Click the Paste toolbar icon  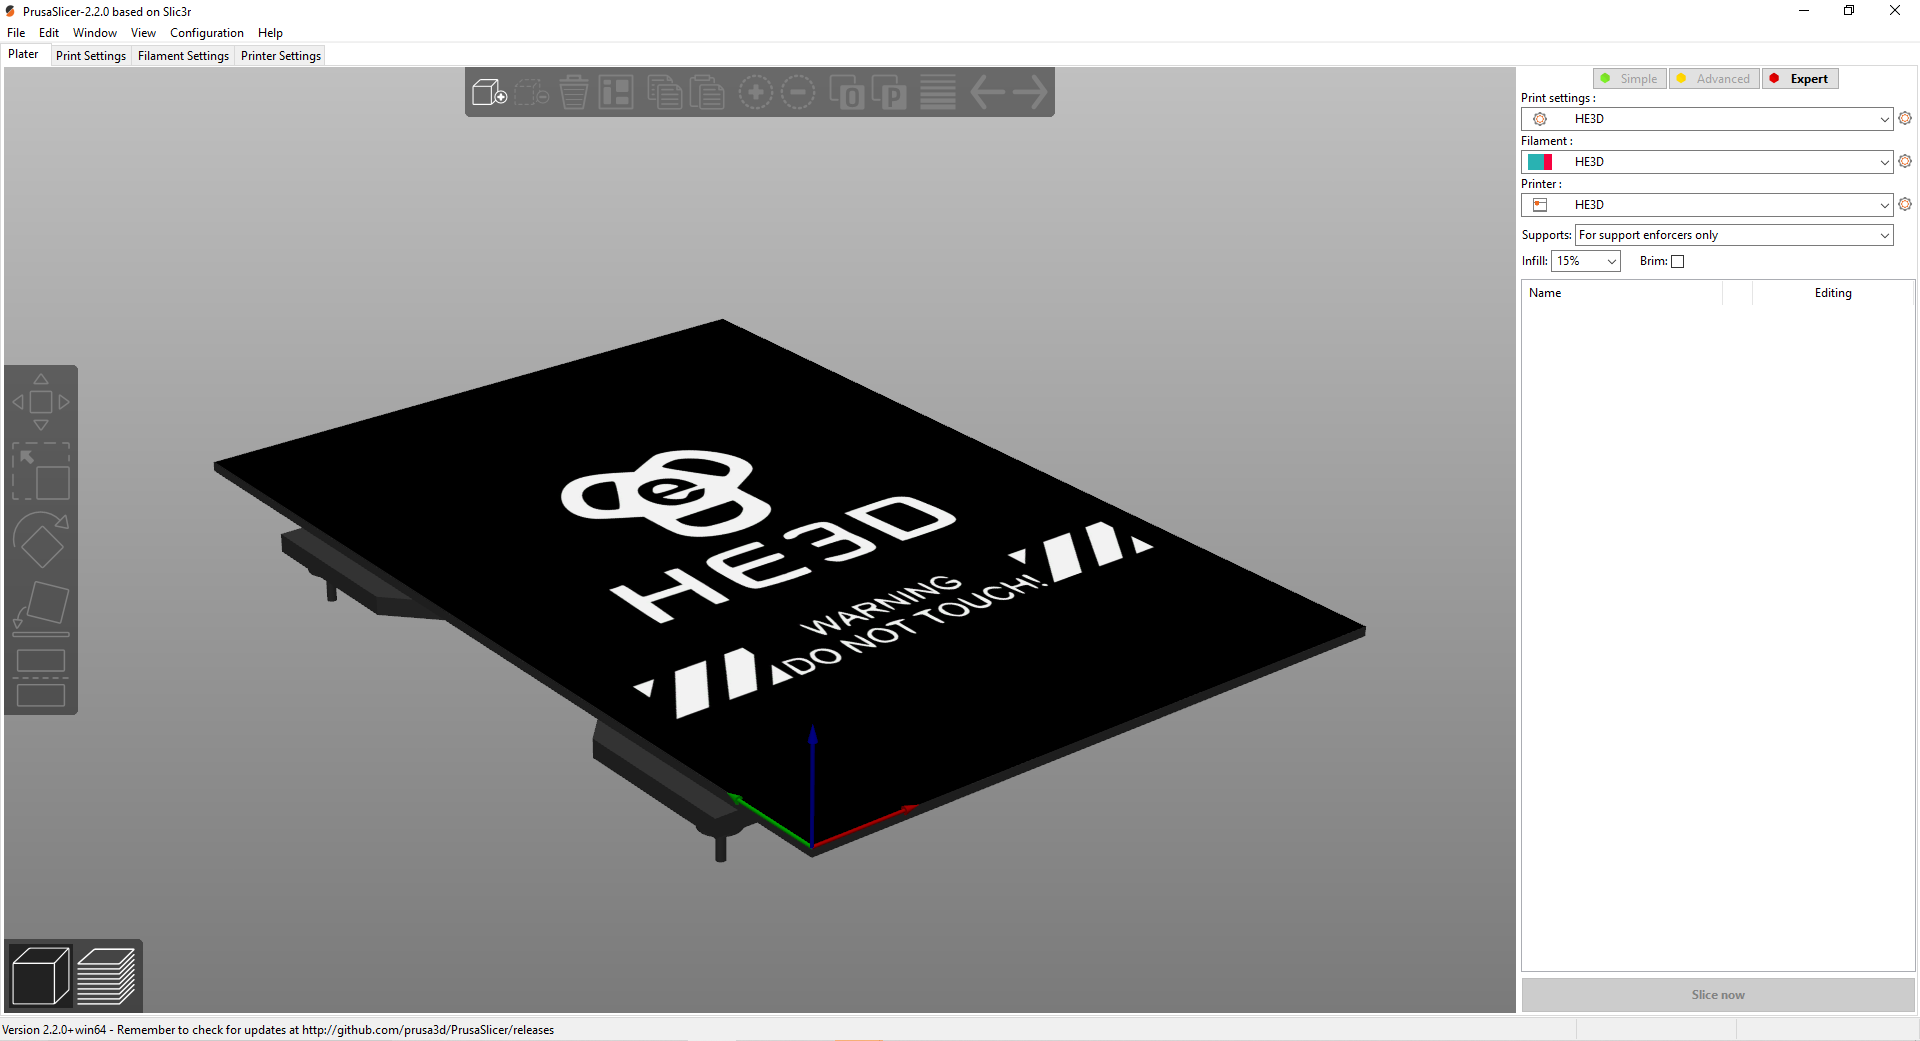706,93
